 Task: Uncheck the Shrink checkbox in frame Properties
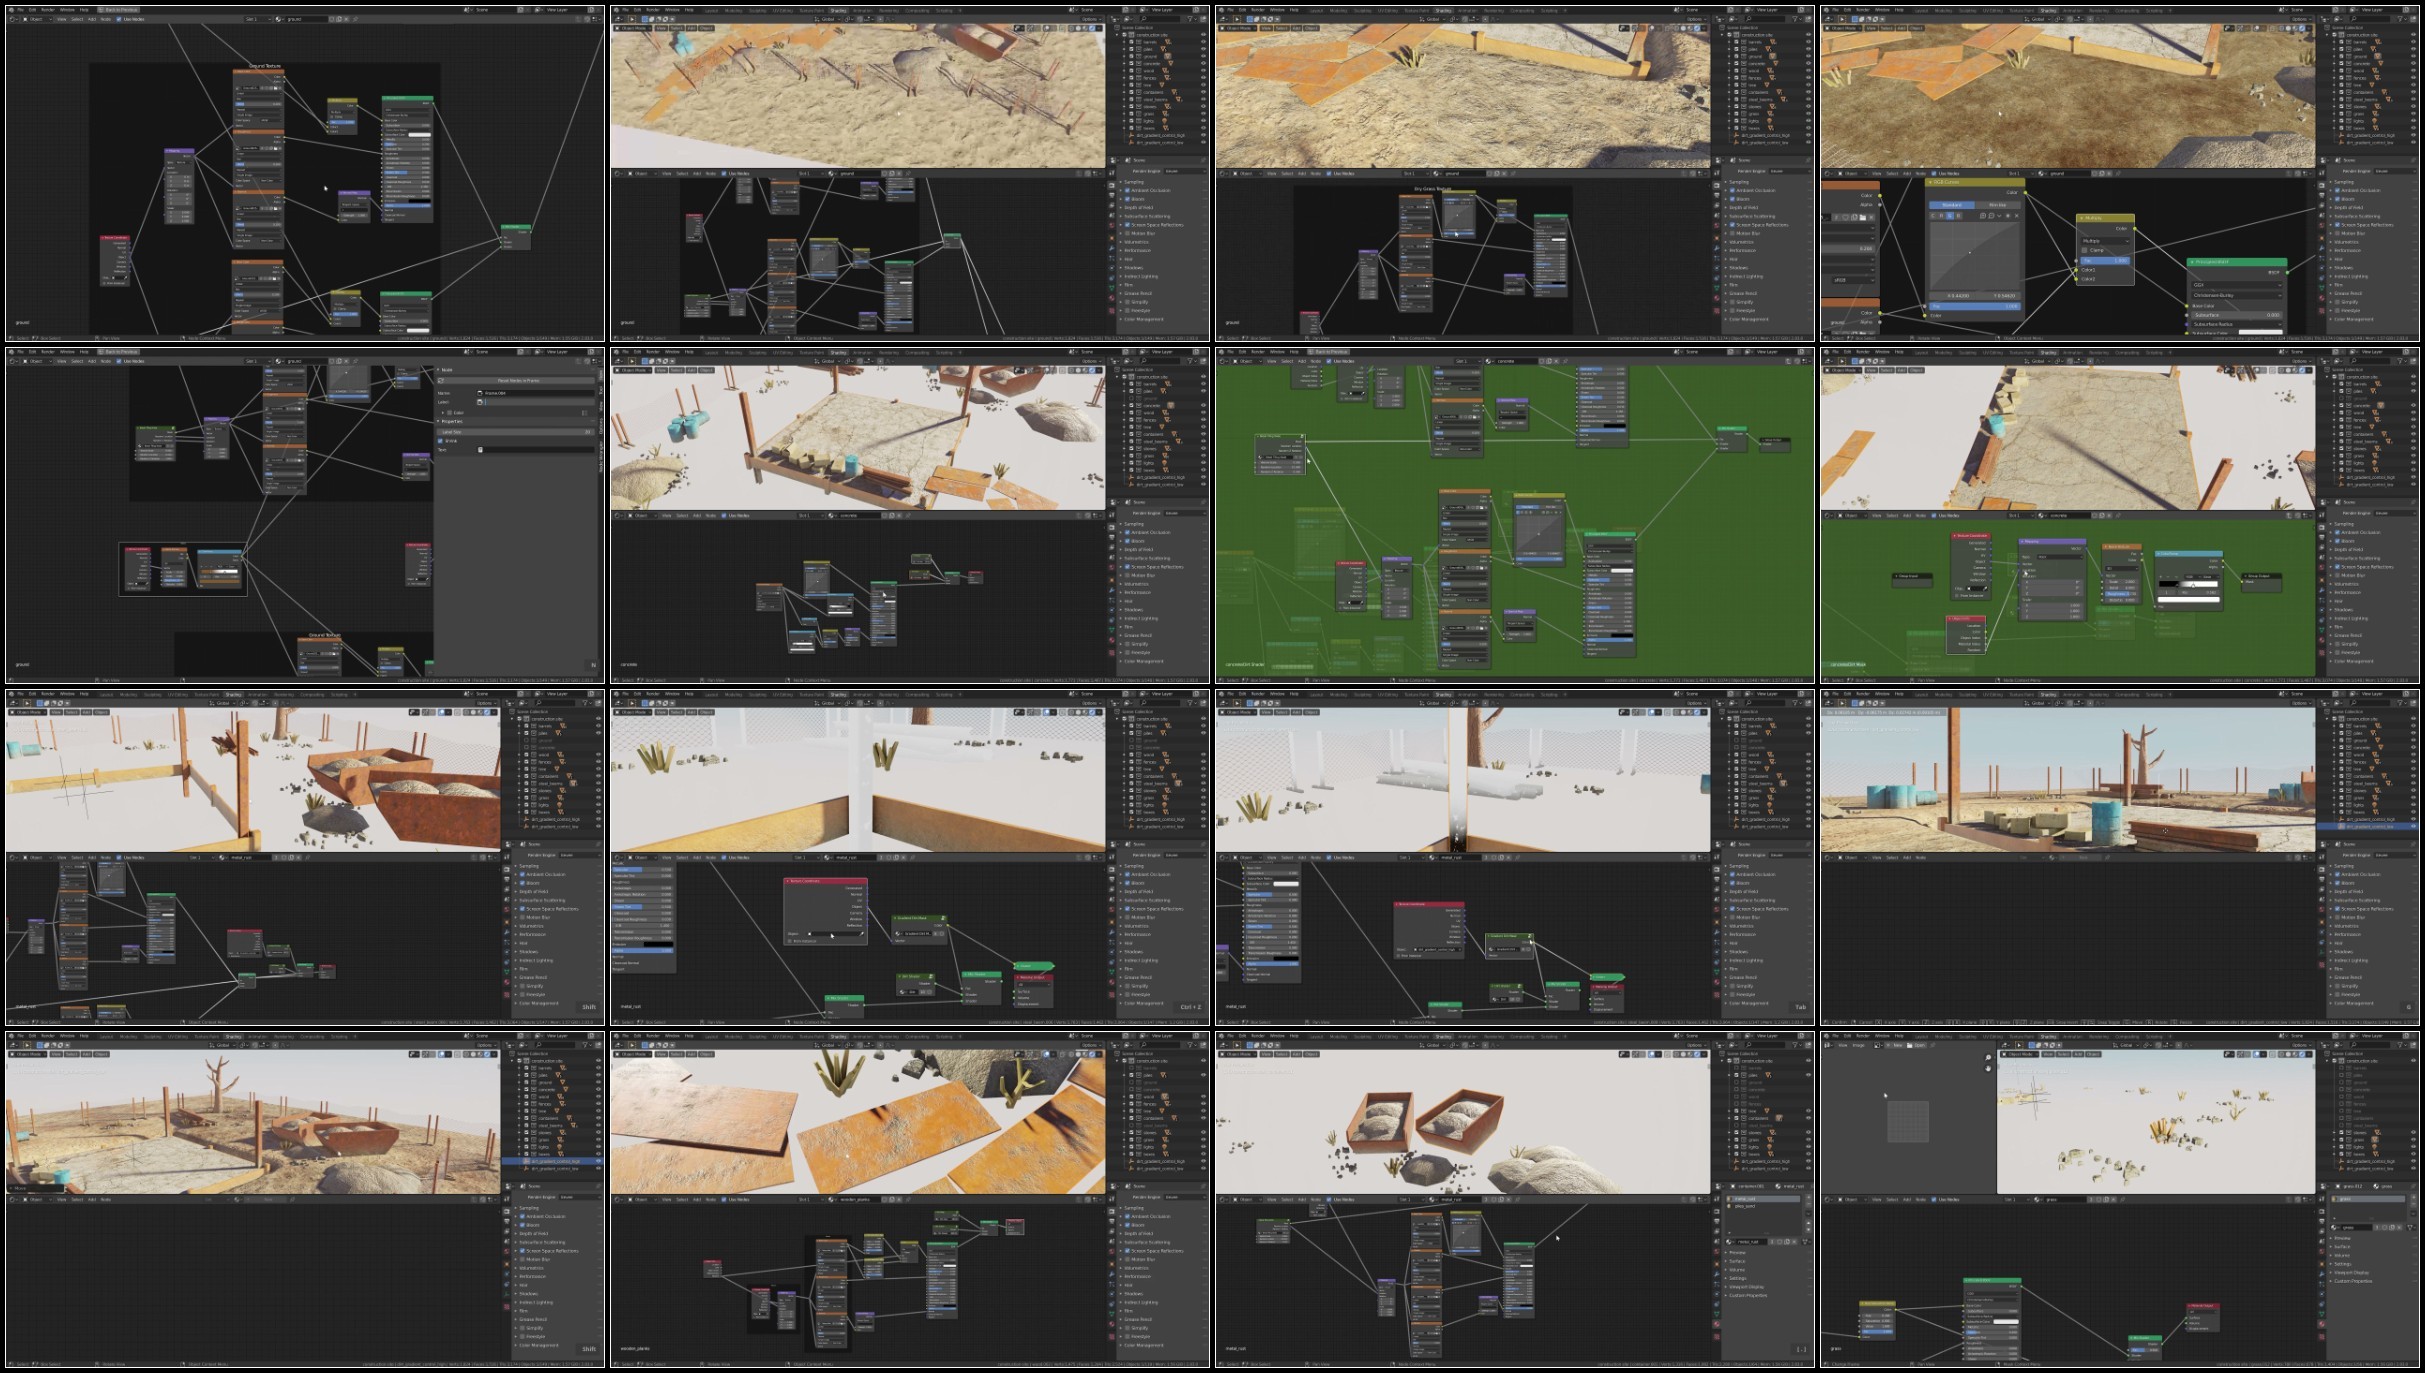(440, 441)
